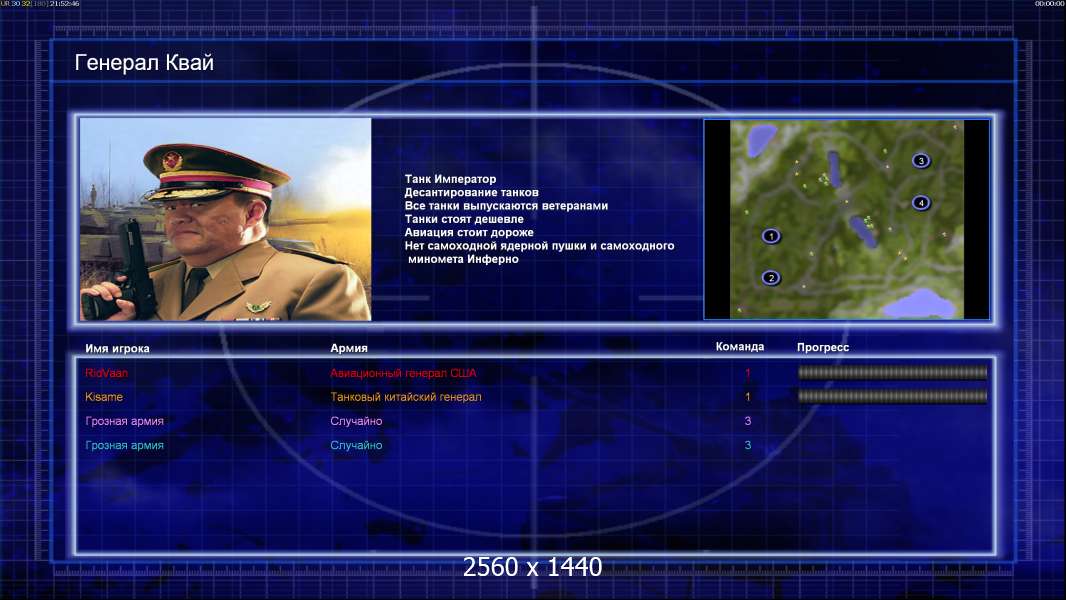Image resolution: width=1066 pixels, height=600 pixels.
Task: Click start position marker 2 on map
Action: [x=771, y=277]
